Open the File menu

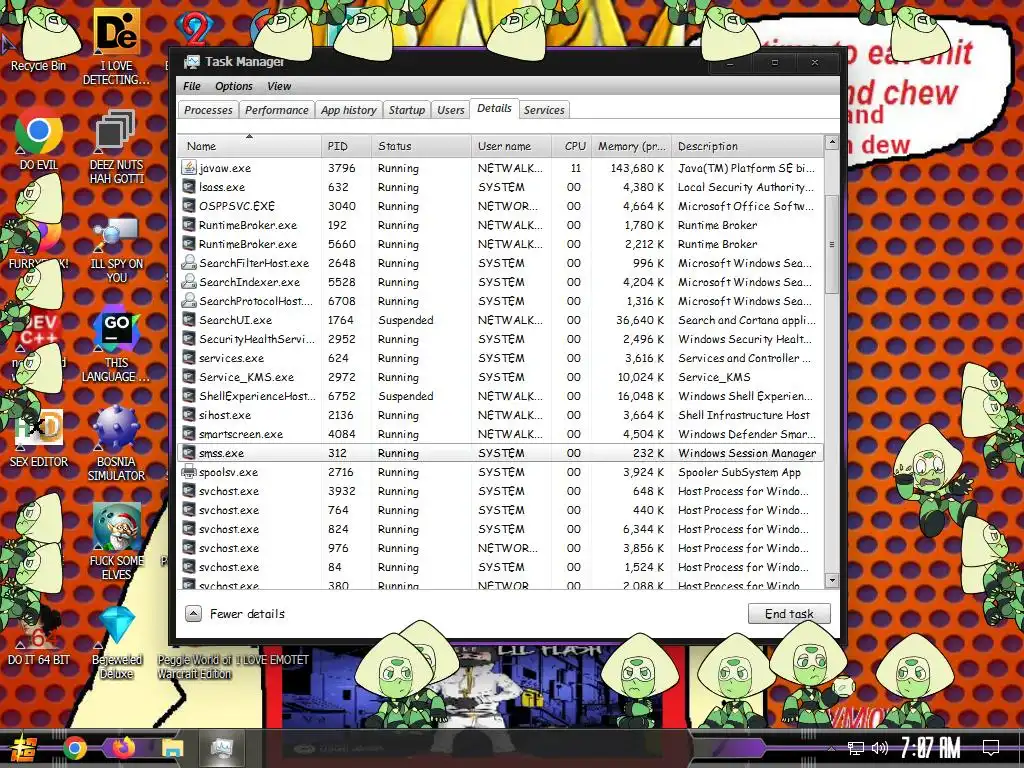coord(192,86)
